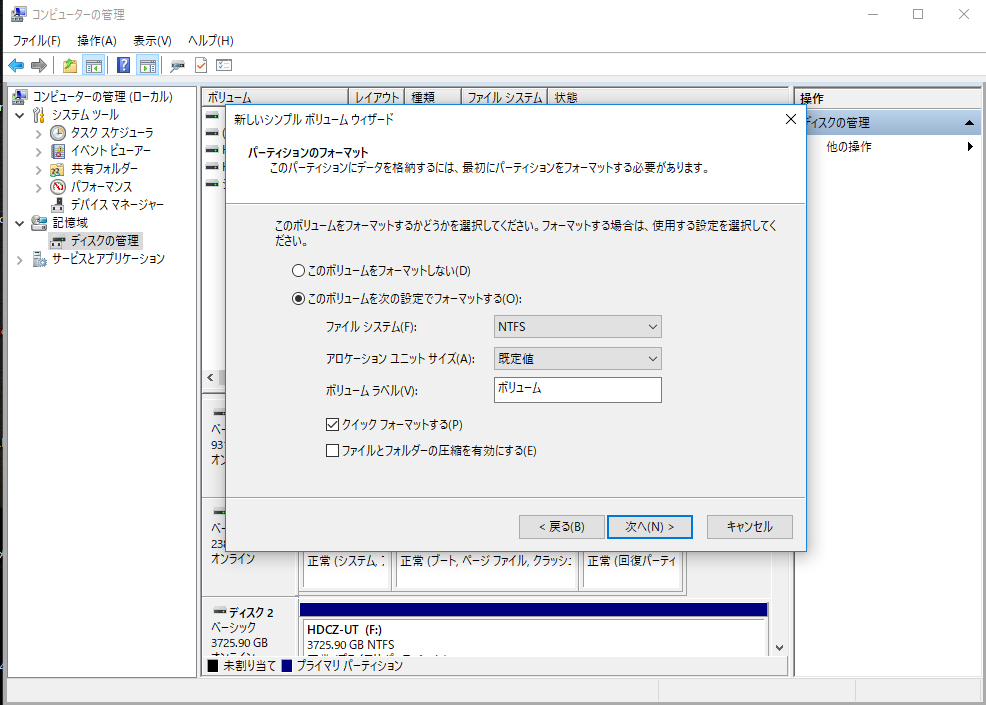Open デバイス マネージャー in the sidebar
This screenshot has height=705, width=986.
[x=117, y=205]
